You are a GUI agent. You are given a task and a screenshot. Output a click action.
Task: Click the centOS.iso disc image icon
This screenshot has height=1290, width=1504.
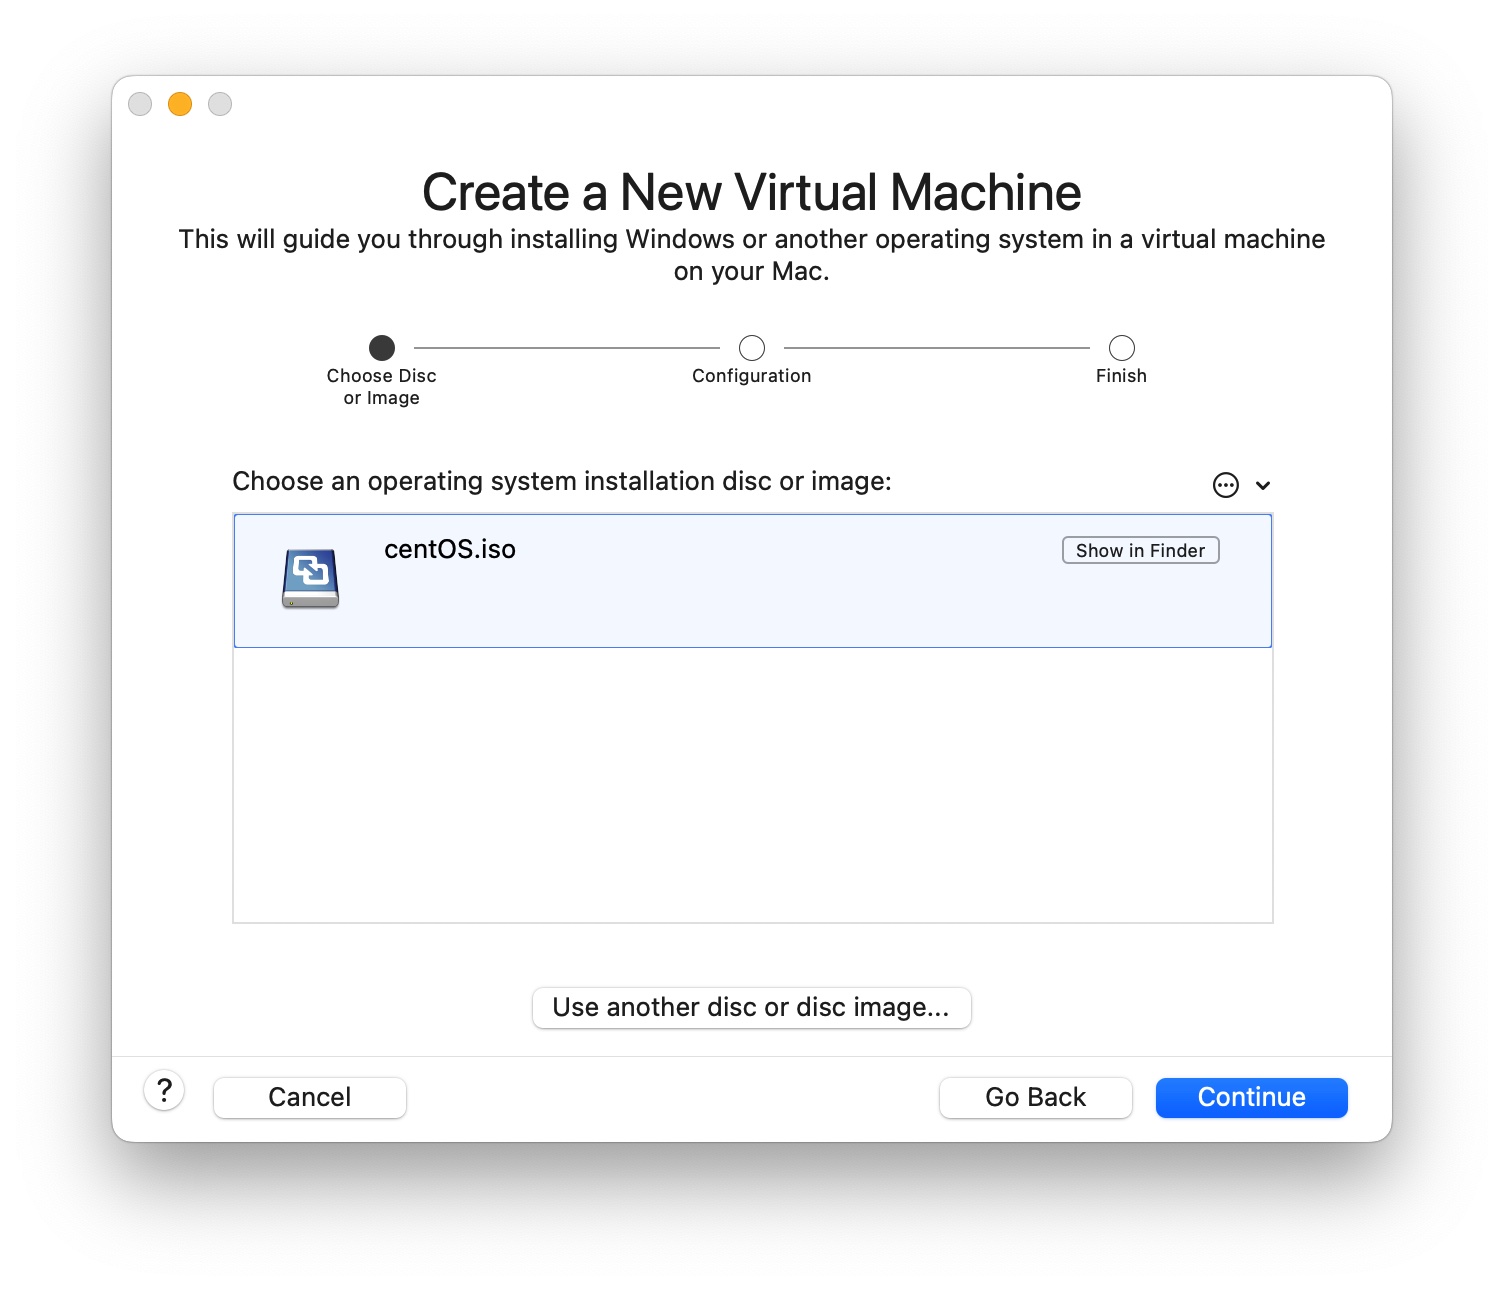310,579
